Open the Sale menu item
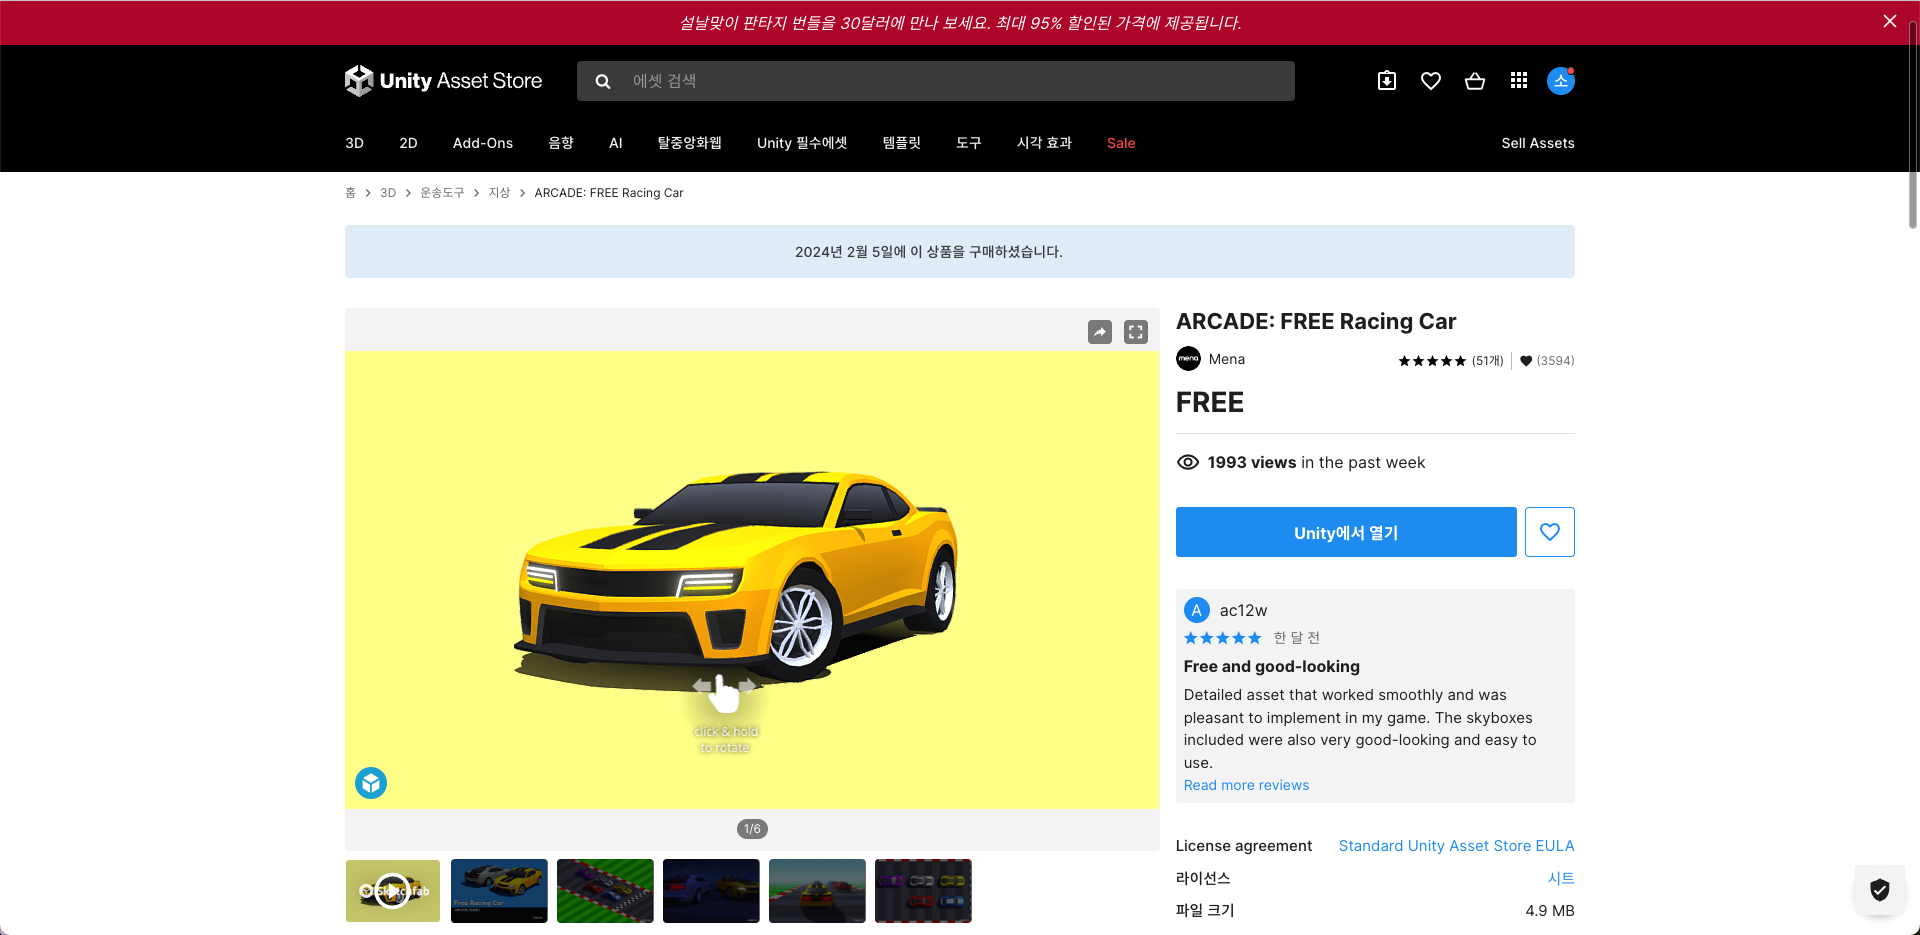 coord(1121,143)
